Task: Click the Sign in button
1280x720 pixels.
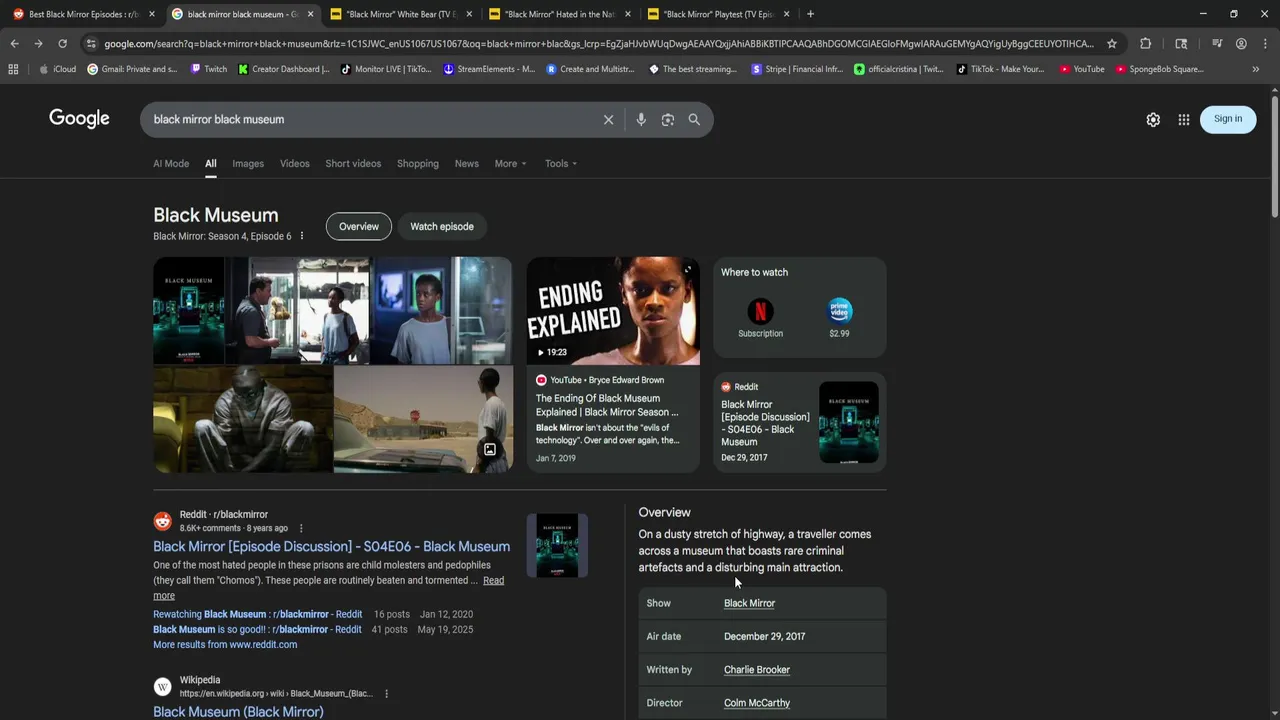Action: 1228,119
